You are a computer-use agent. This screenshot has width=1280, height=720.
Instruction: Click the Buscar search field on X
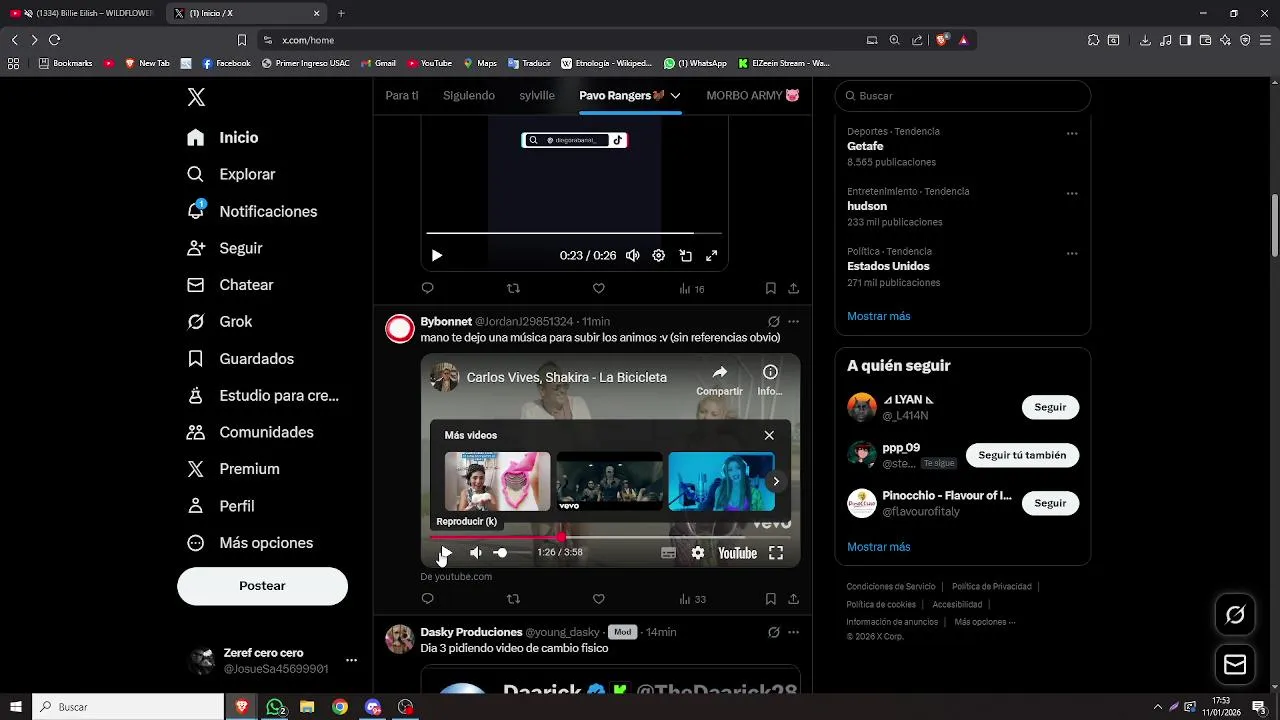(962, 96)
